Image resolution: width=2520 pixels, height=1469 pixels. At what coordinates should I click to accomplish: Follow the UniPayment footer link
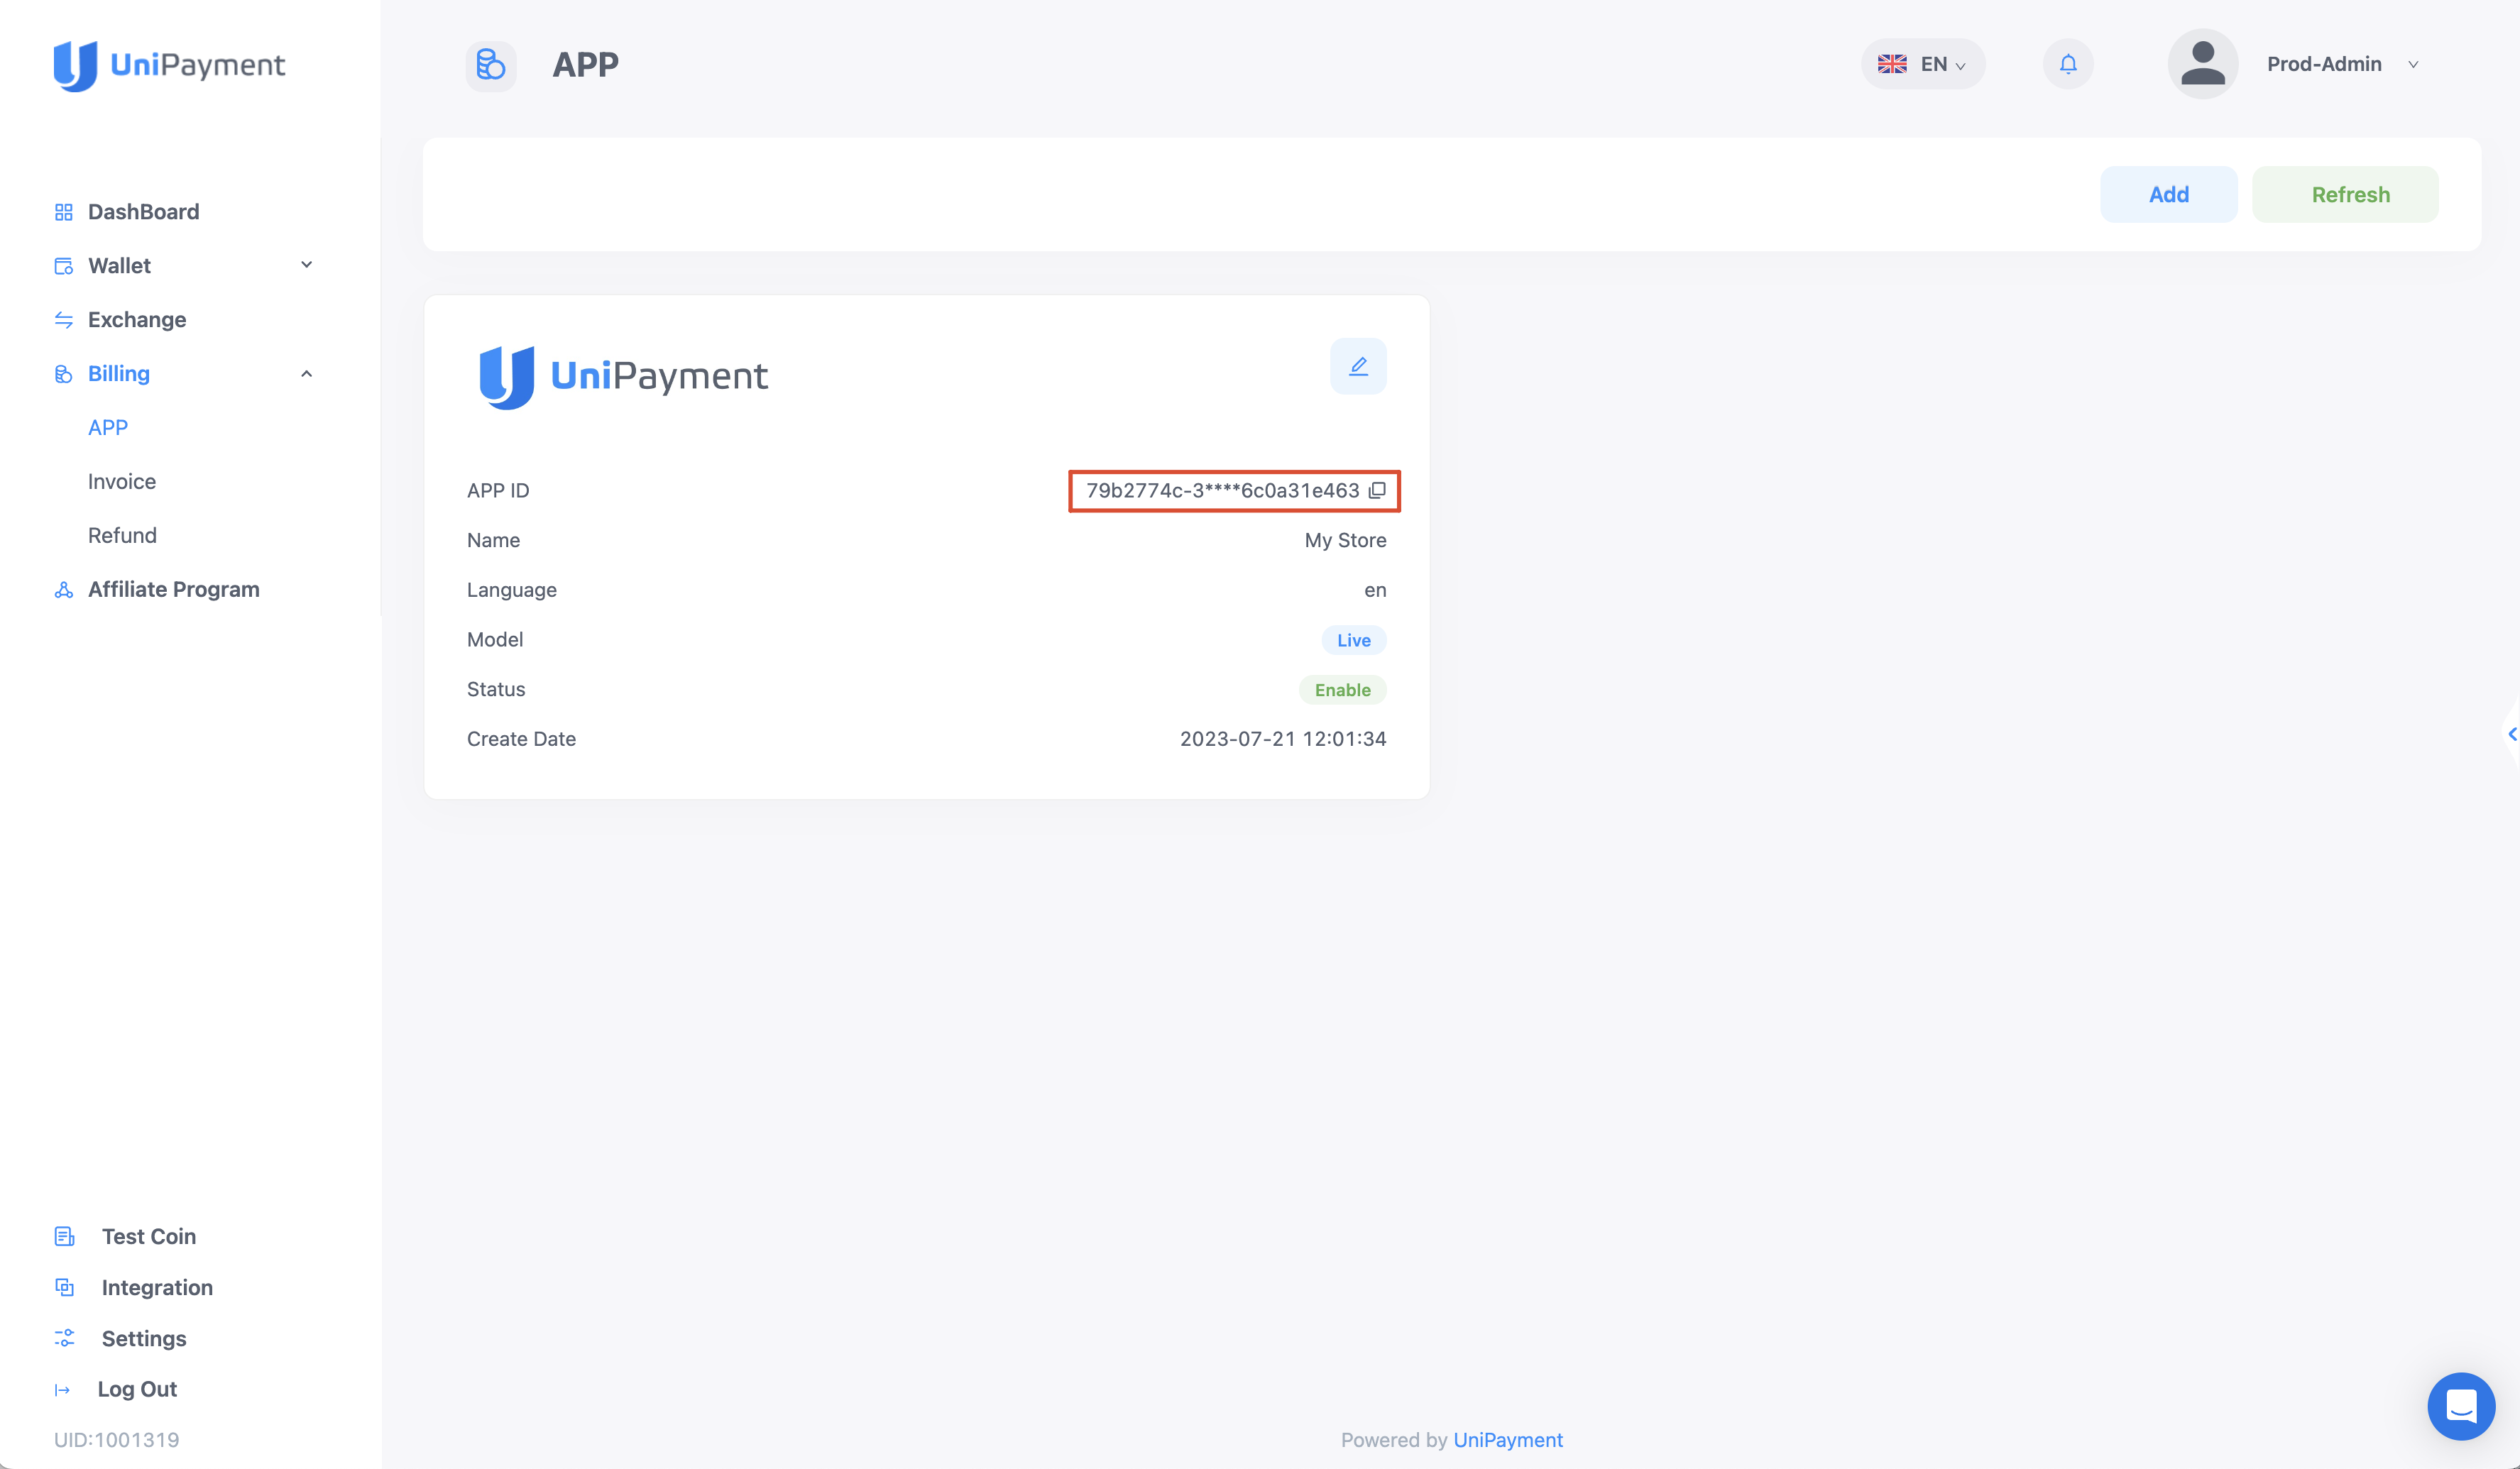click(1507, 1440)
